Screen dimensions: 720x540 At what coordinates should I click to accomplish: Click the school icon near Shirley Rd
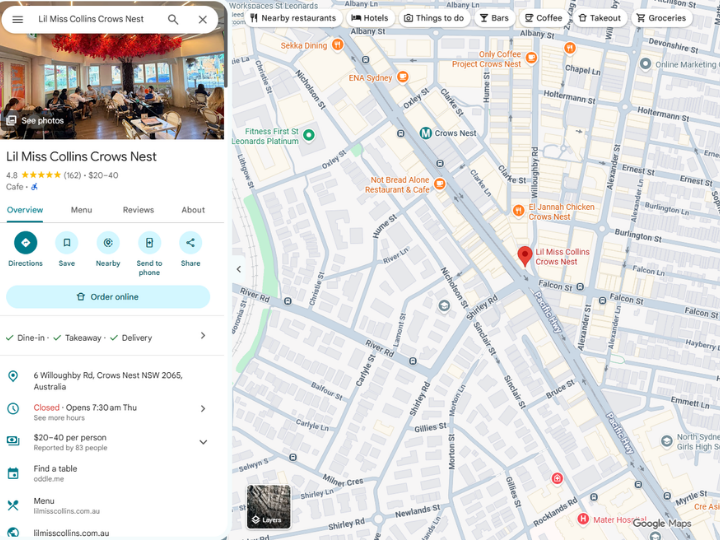pos(444,305)
